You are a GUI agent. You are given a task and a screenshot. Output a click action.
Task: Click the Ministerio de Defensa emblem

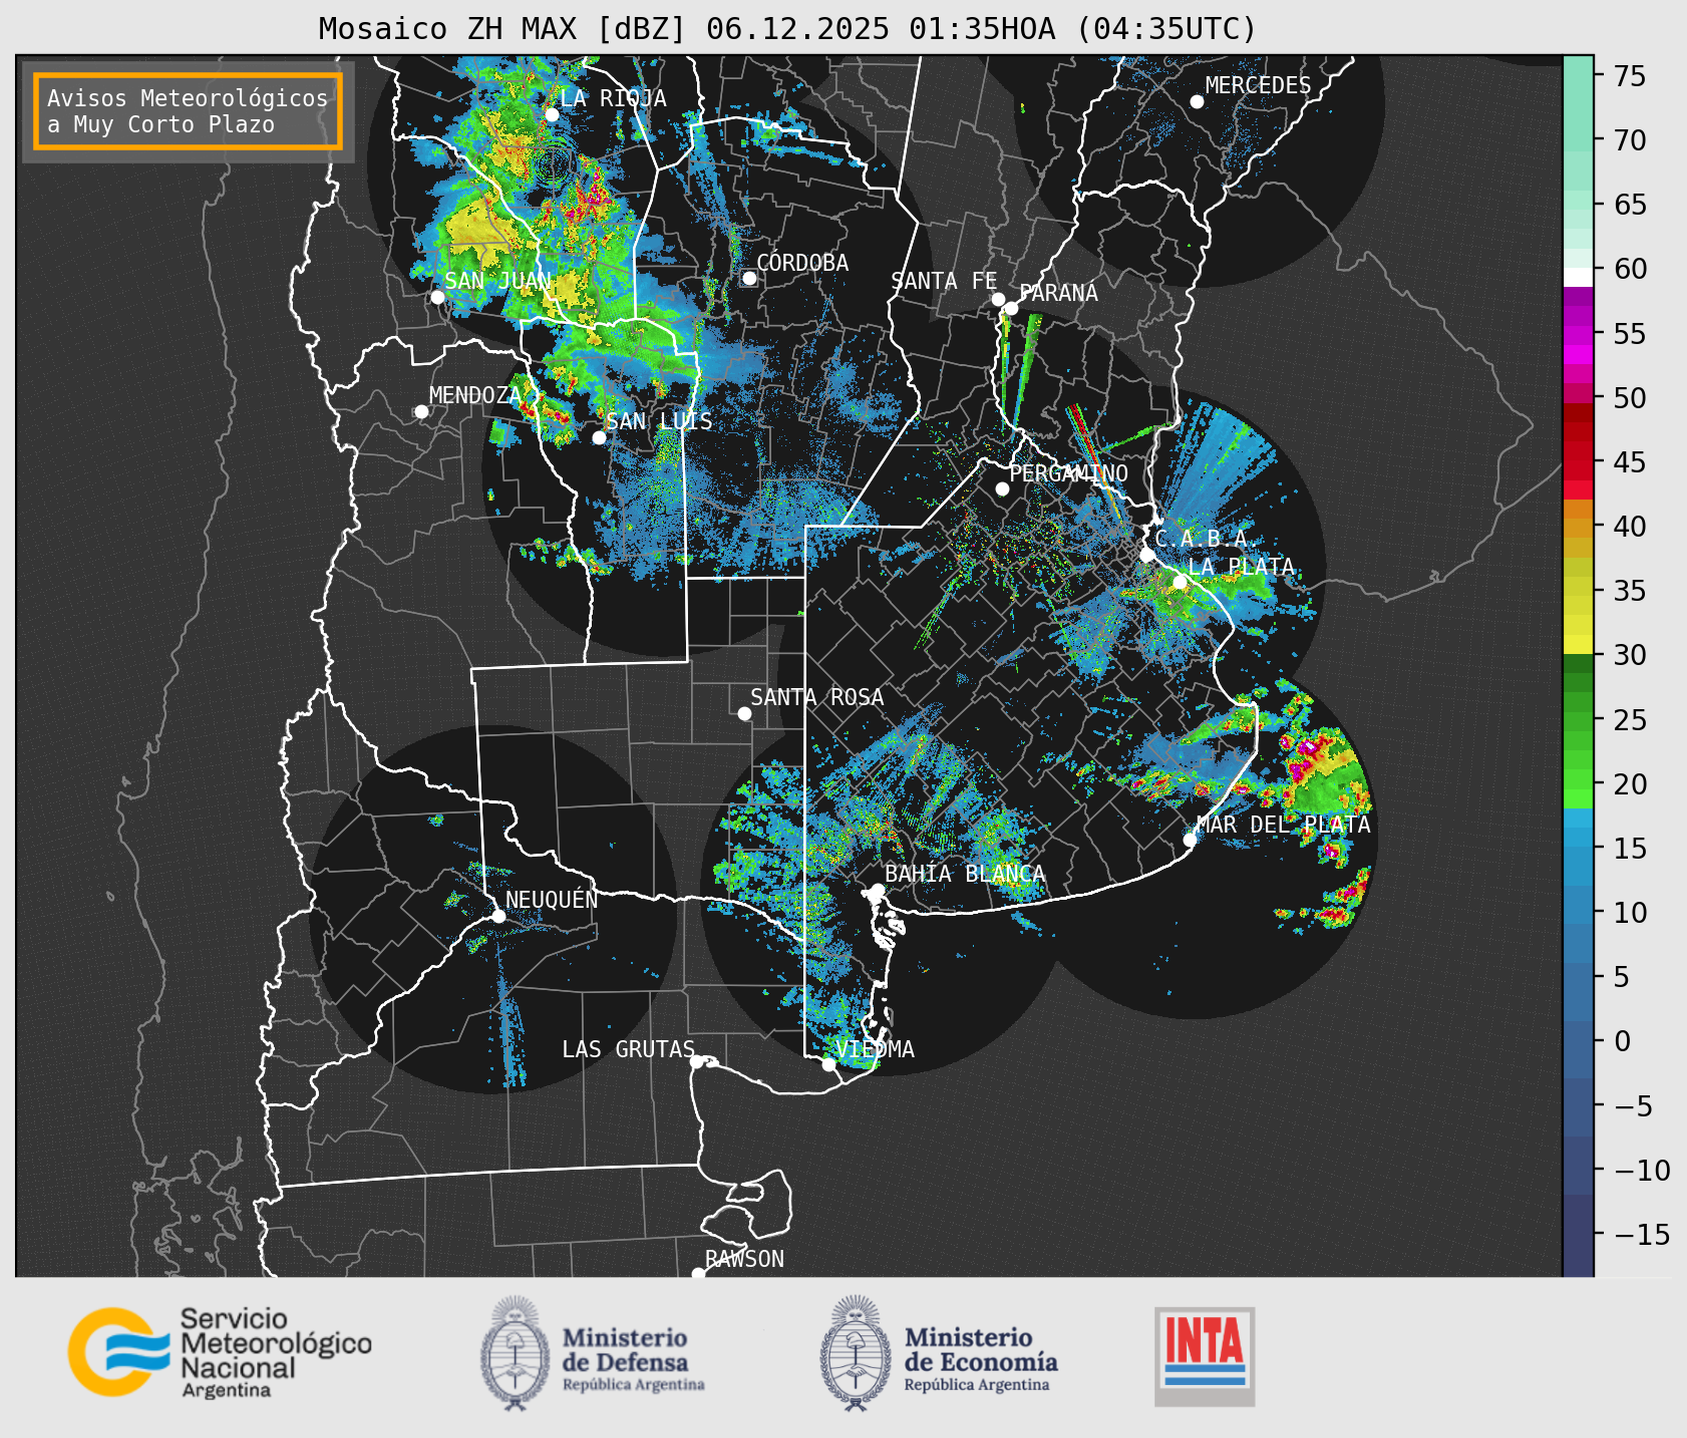(x=515, y=1353)
